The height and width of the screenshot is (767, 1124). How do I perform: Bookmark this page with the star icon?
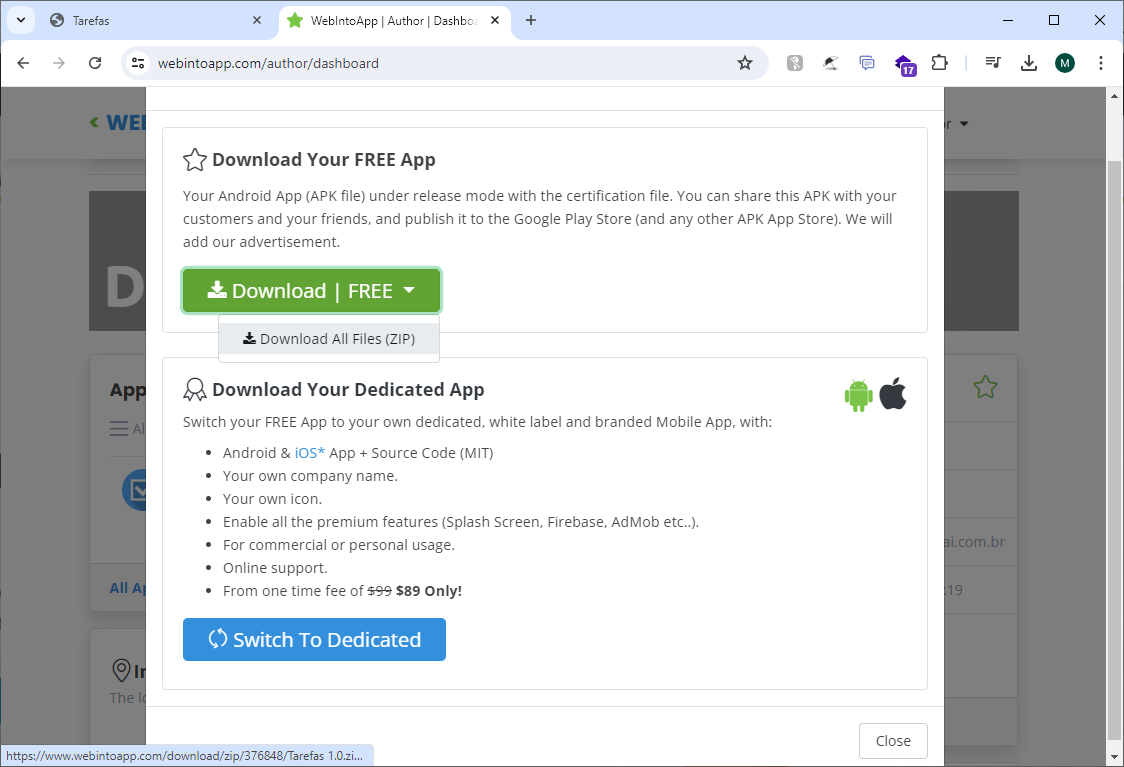coord(745,63)
